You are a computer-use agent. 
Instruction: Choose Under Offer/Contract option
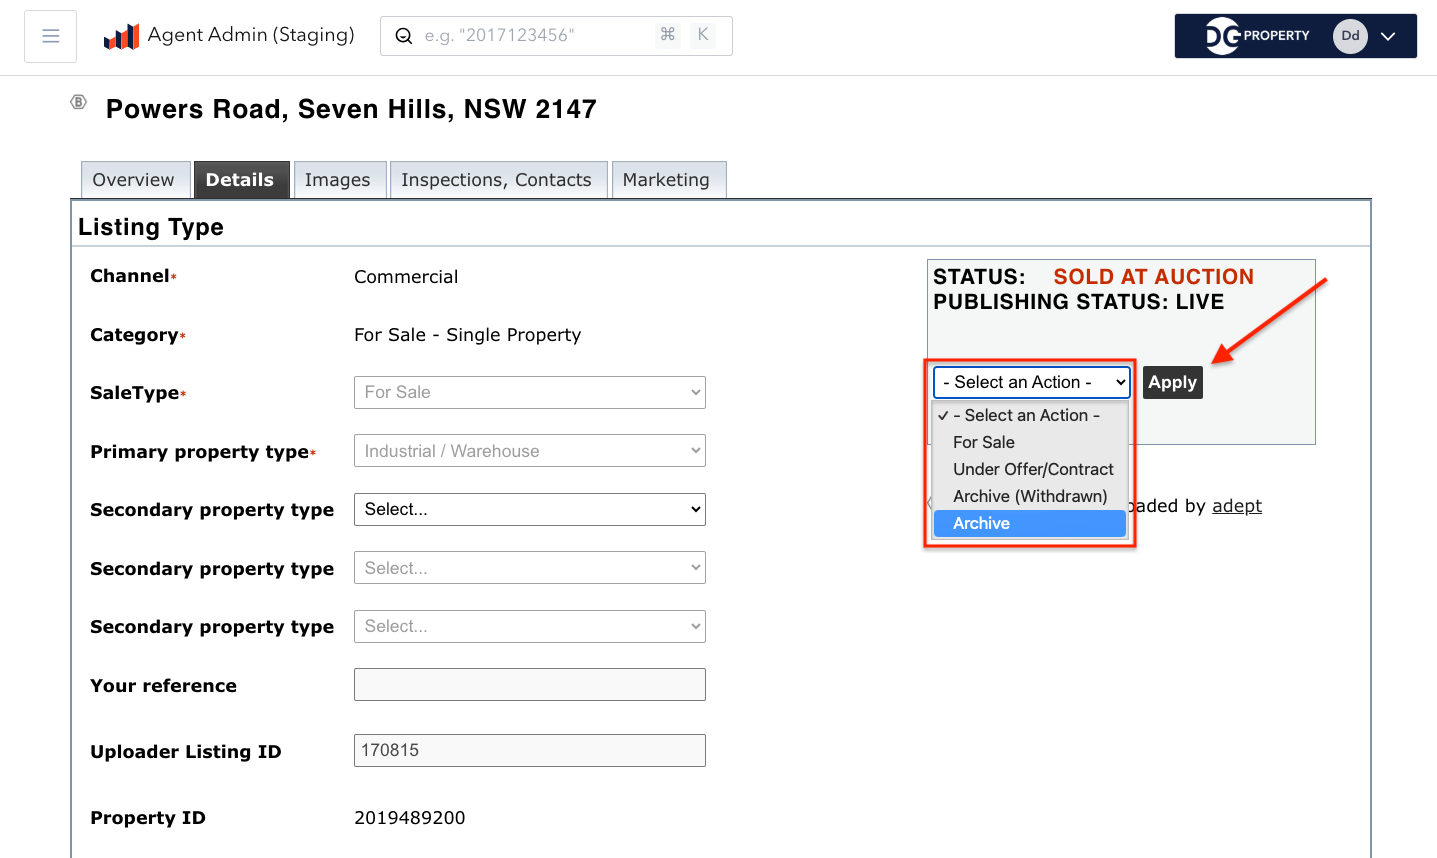click(x=1032, y=469)
